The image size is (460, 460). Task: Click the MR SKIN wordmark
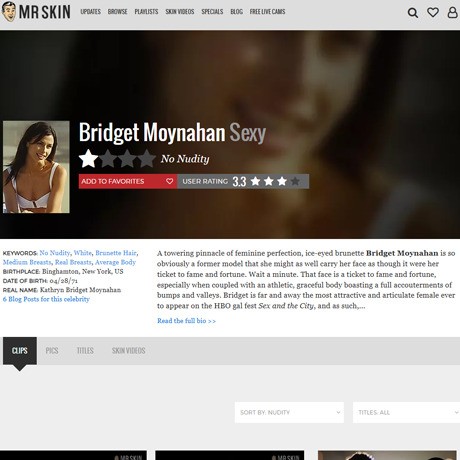[45, 12]
